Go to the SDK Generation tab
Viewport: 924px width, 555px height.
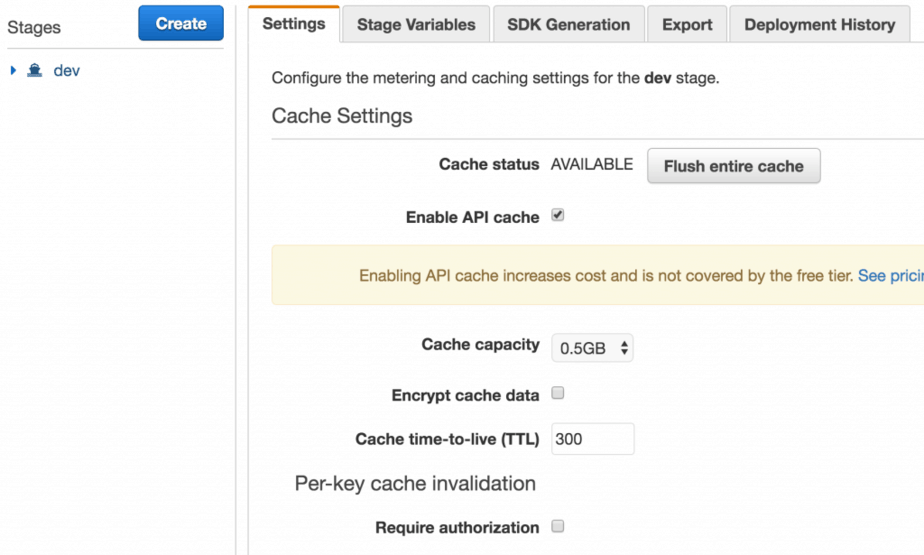[x=568, y=25]
